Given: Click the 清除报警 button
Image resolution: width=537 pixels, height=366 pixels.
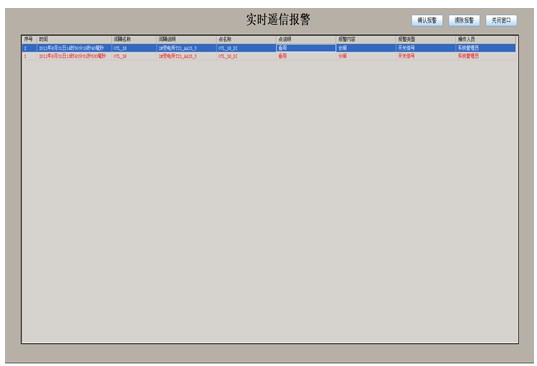Looking at the screenshot, I should click(x=464, y=21).
